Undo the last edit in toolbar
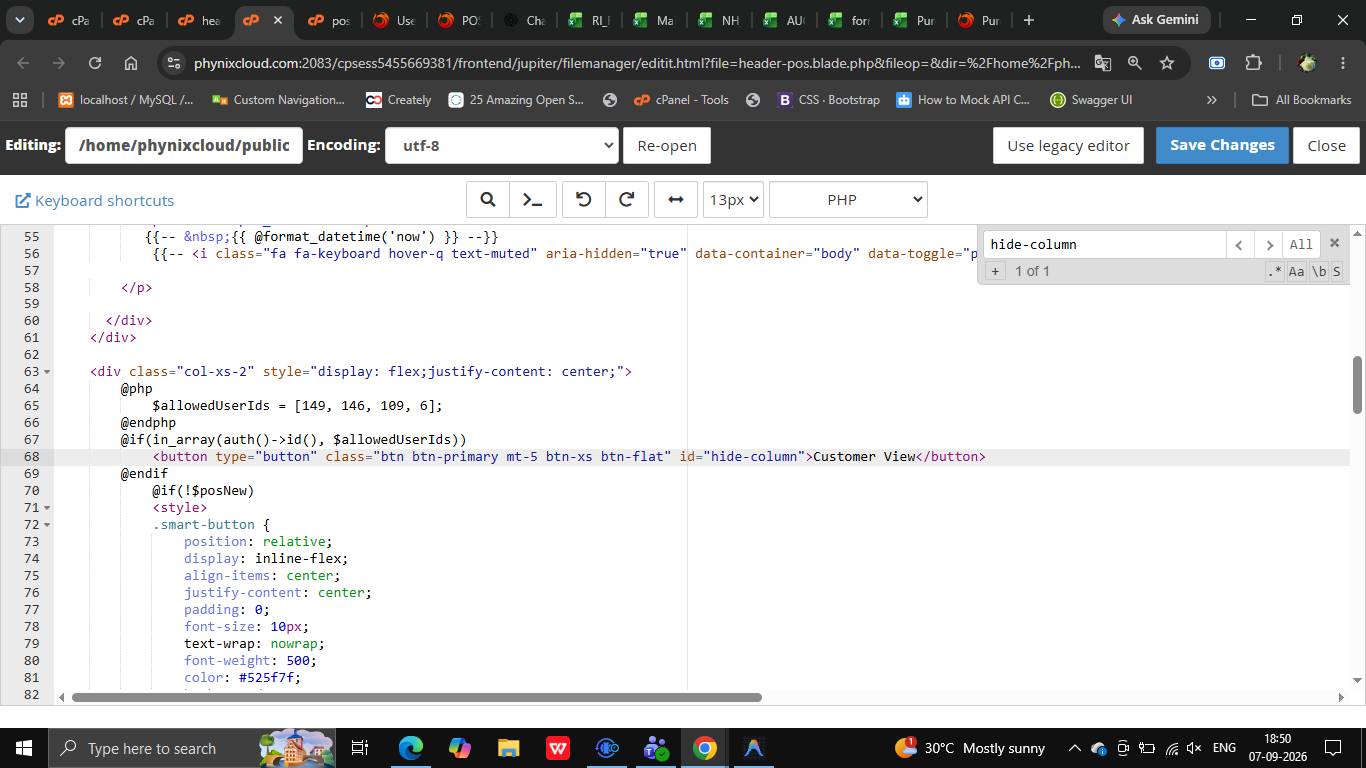The width and height of the screenshot is (1366, 768). coord(584,200)
